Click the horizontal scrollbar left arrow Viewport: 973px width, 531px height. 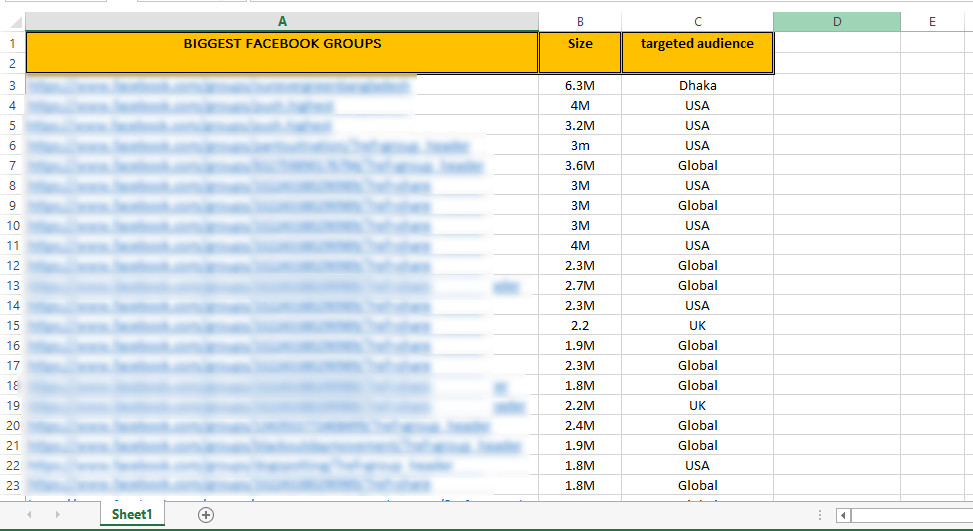point(844,515)
